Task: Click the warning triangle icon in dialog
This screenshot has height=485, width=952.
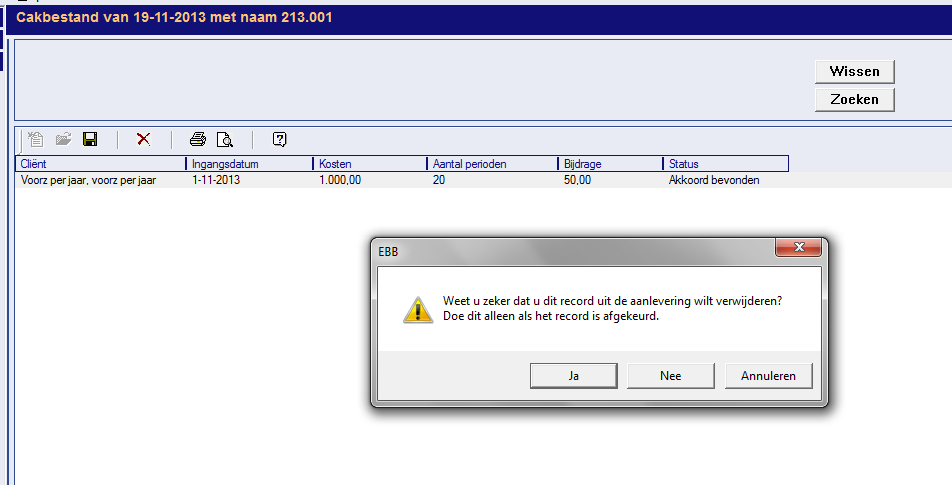Action: point(418,309)
